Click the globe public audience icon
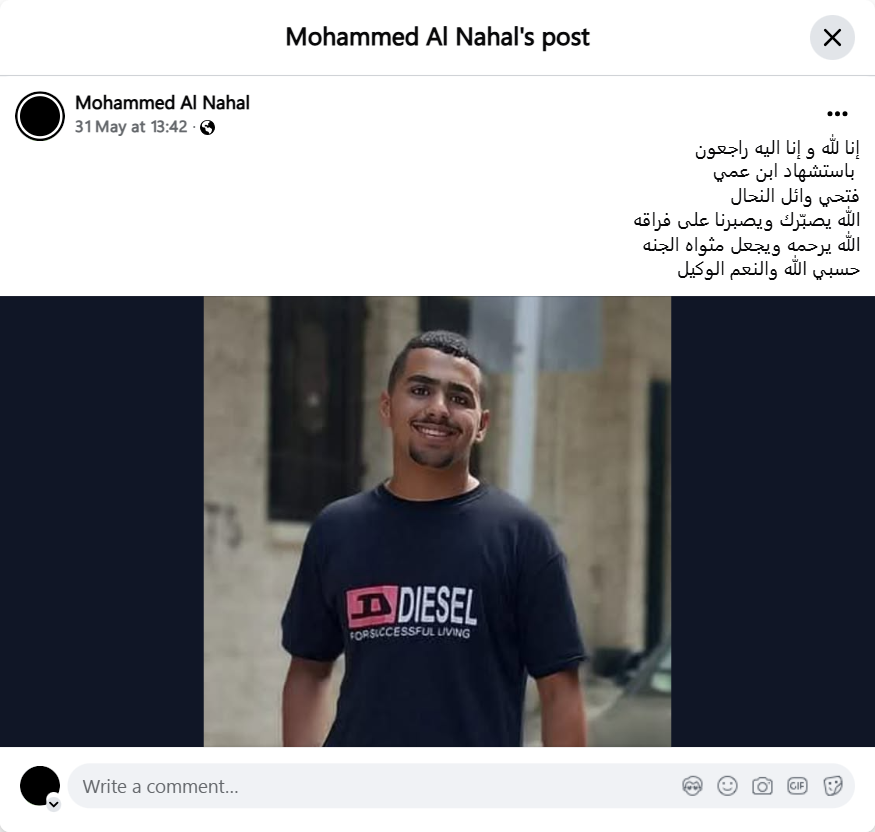This screenshot has height=832, width=875. [x=208, y=128]
